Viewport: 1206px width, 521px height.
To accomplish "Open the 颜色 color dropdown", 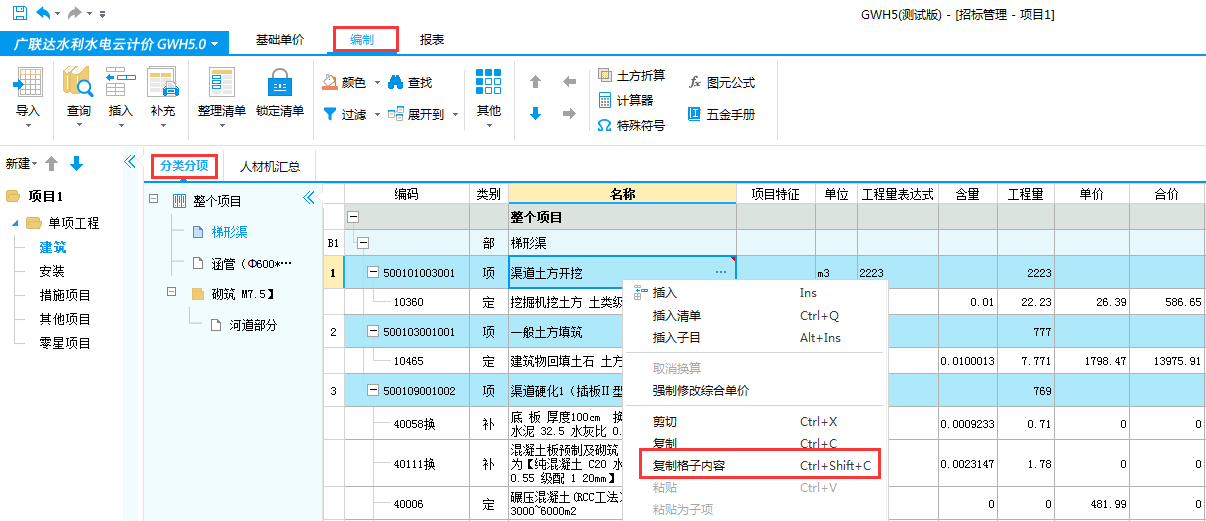I will [377, 83].
